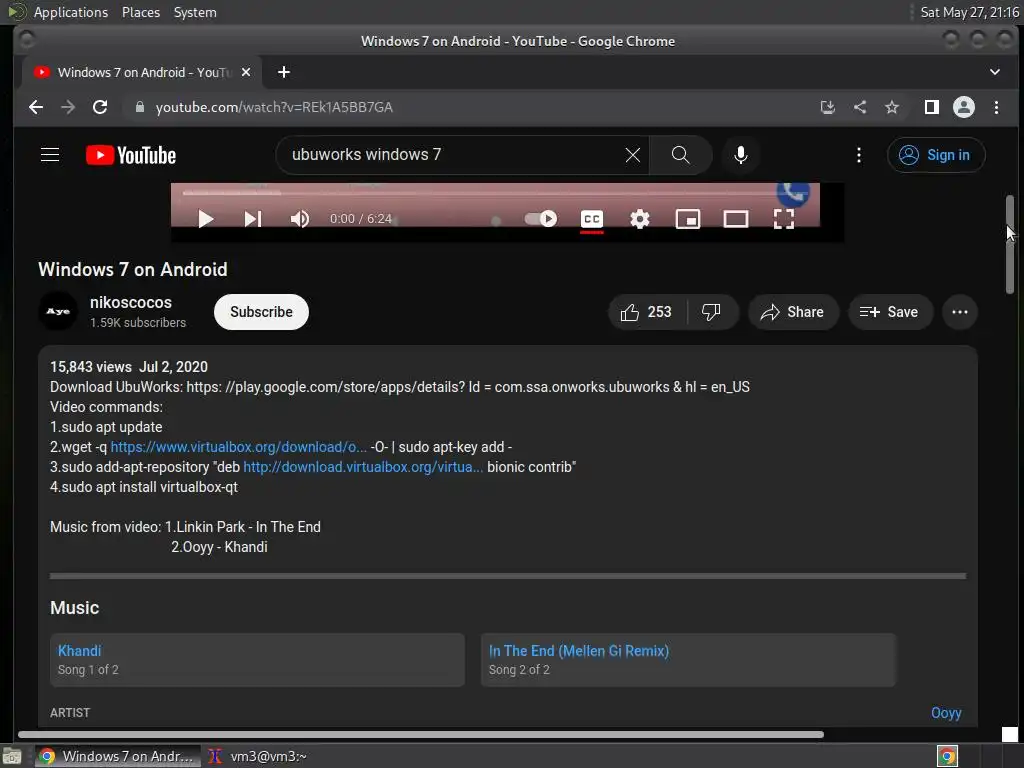Like the video (253)
This screenshot has width=1024, height=768.
click(647, 312)
